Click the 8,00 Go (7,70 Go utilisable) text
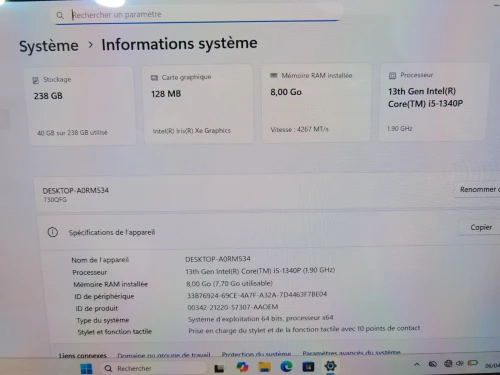Viewport: 500px width, 375px height. pyautogui.click(x=229, y=283)
